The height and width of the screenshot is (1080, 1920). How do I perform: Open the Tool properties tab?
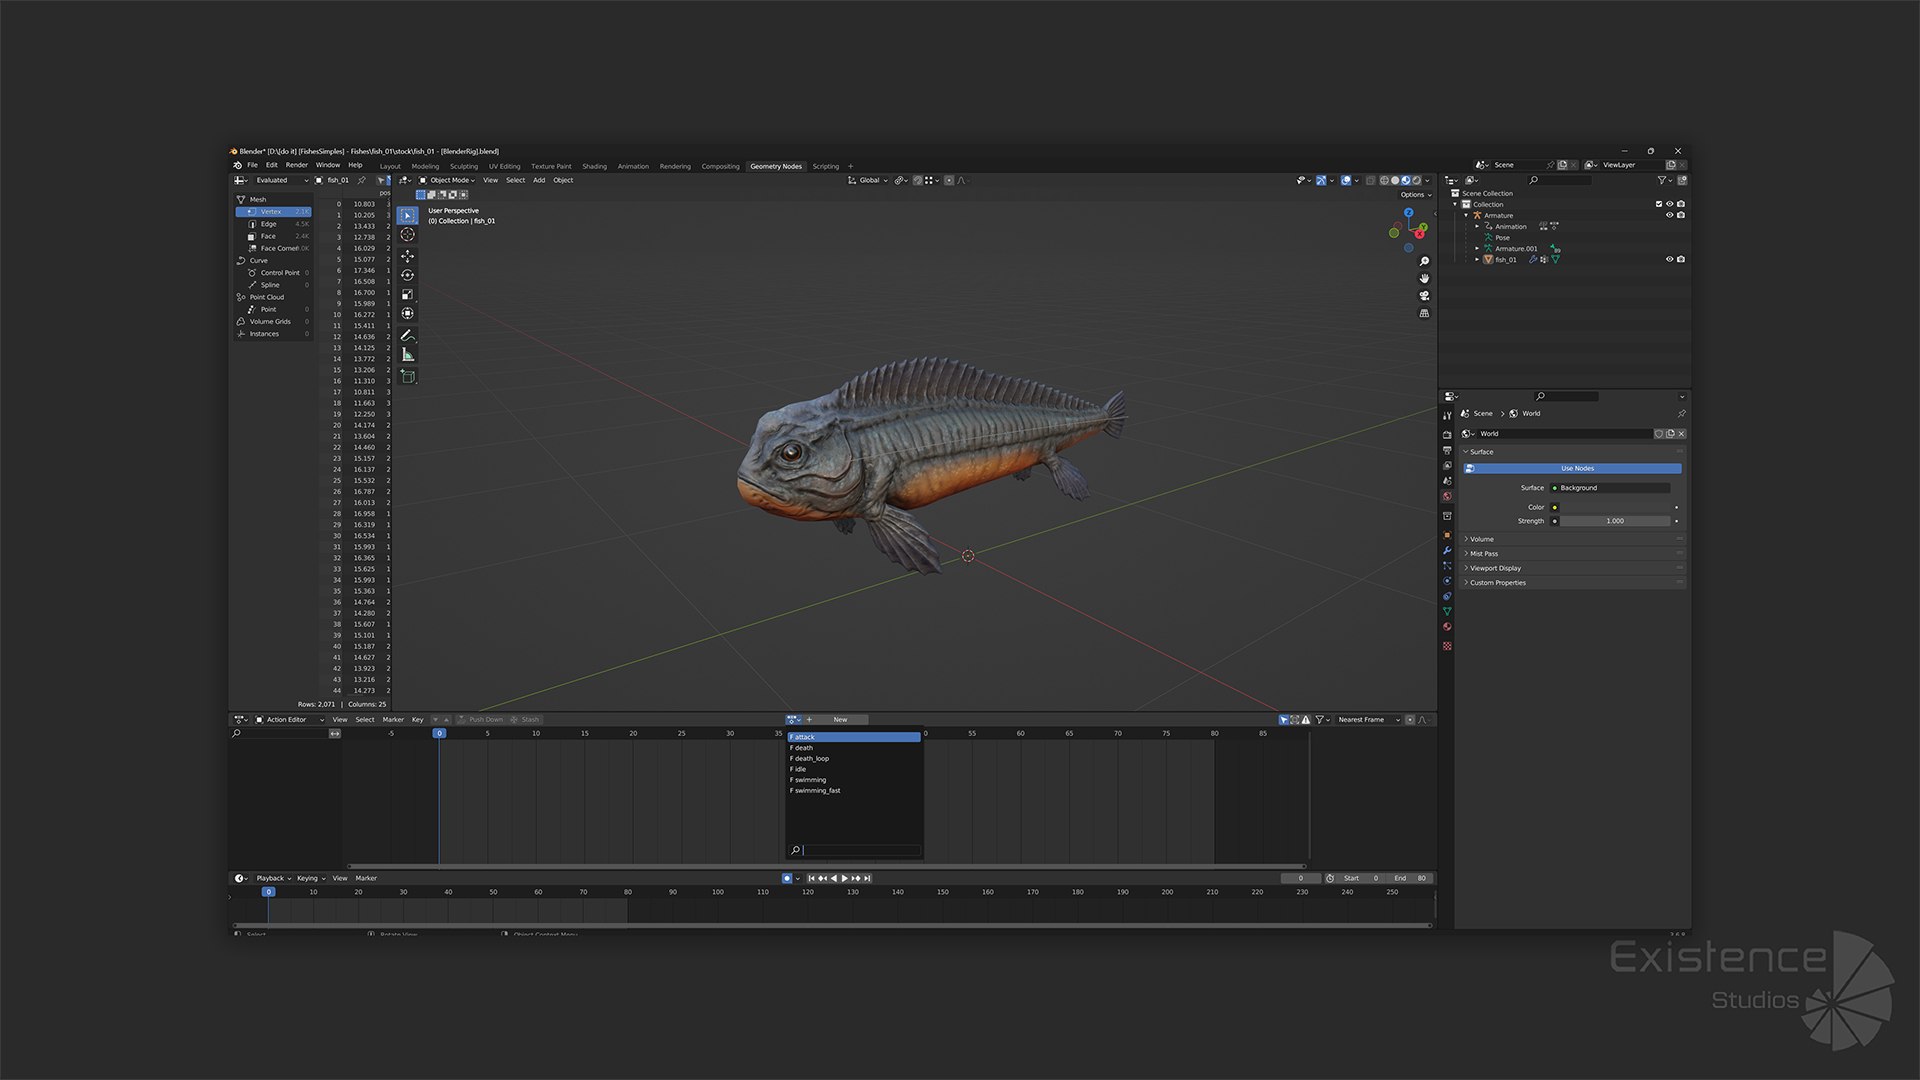point(1447,416)
